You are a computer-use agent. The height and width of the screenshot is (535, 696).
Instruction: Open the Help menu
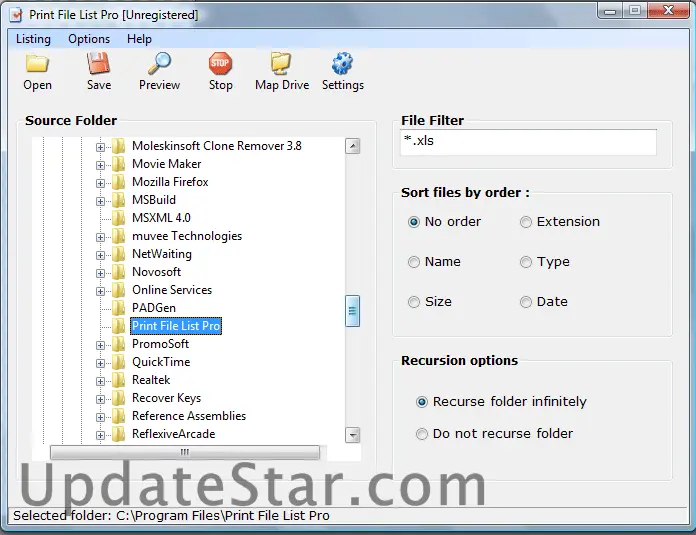[139, 39]
